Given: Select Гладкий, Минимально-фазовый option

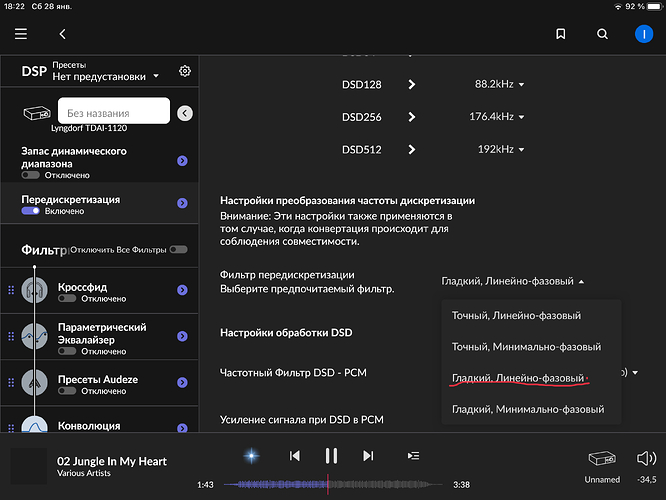Looking at the screenshot, I should (531, 409).
